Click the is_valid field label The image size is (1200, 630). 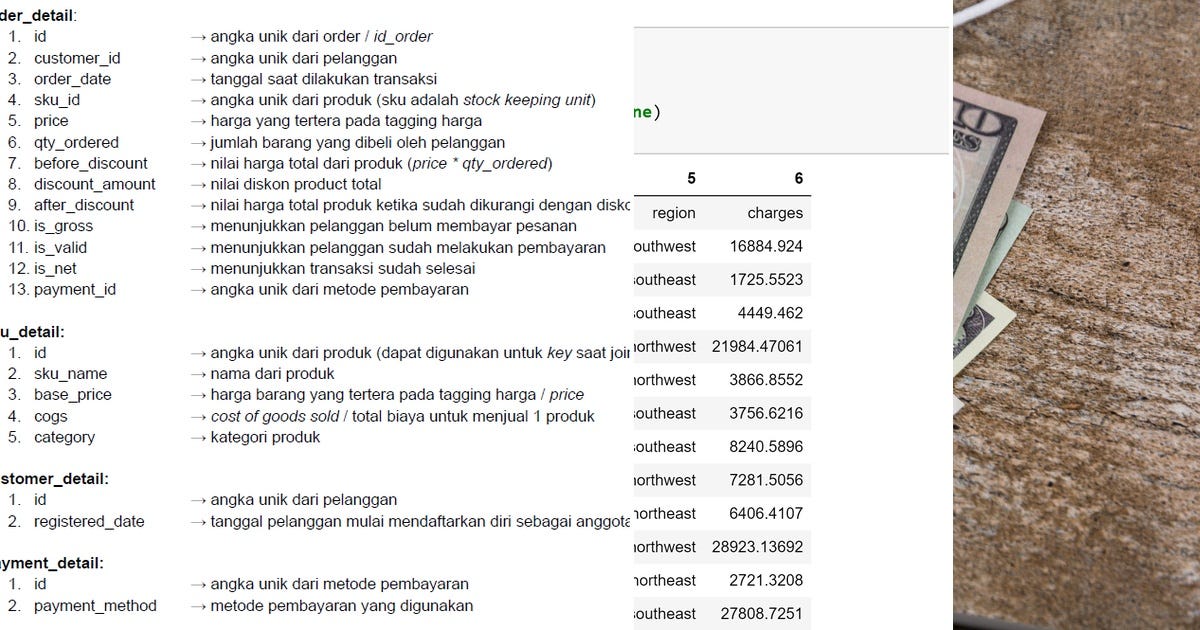(x=62, y=247)
